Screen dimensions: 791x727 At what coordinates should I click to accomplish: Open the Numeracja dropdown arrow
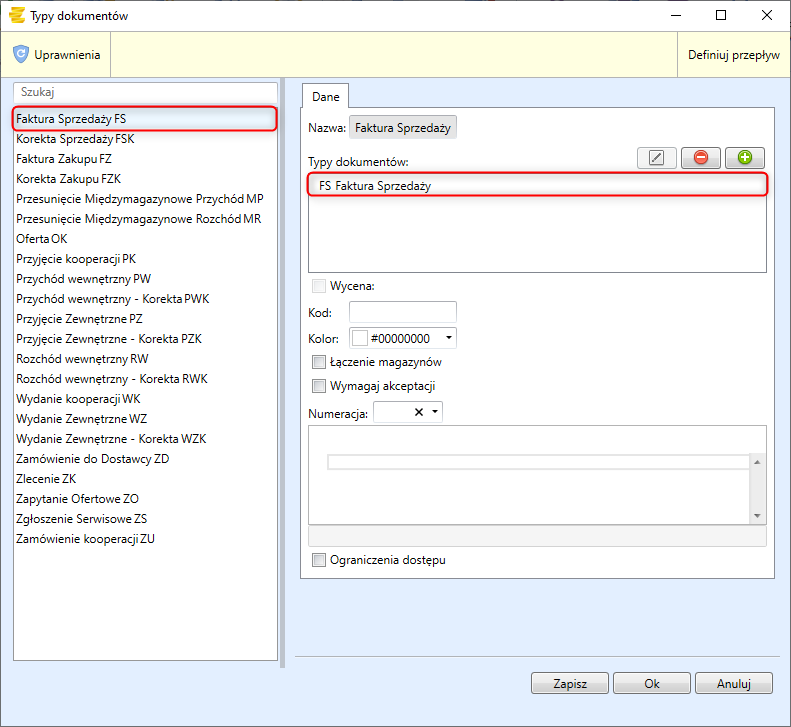tap(435, 413)
